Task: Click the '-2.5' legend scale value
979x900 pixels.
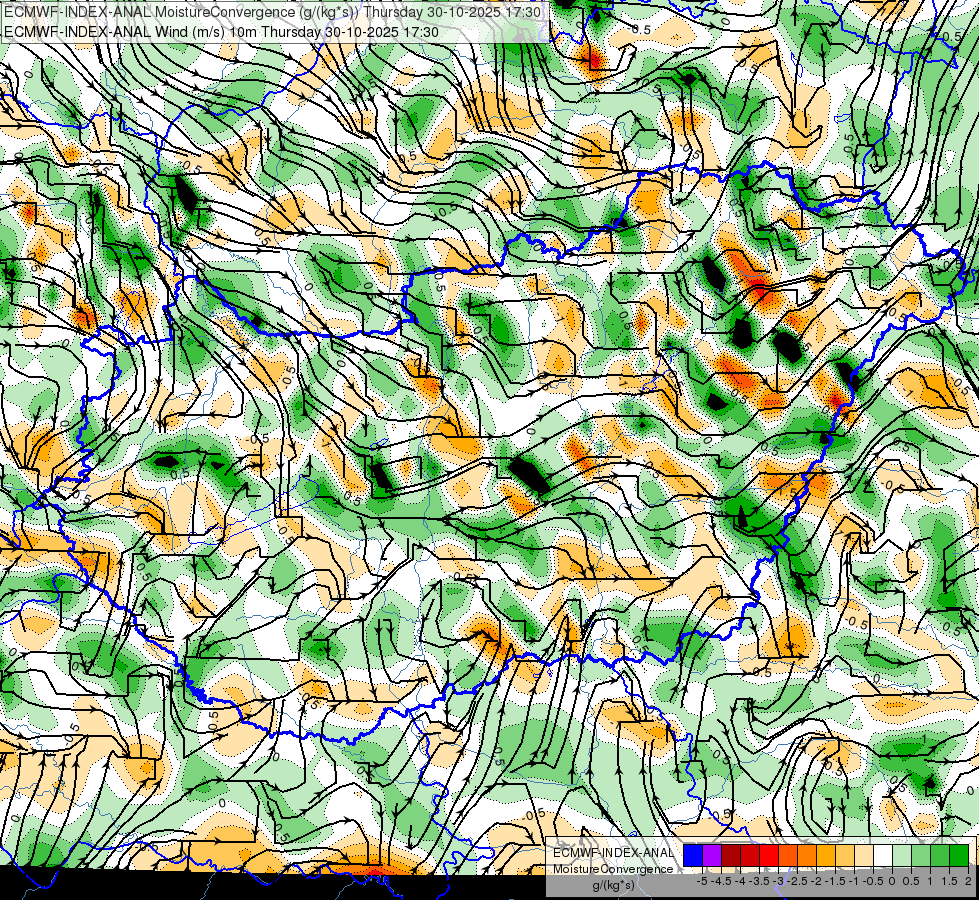Action: tap(797, 881)
